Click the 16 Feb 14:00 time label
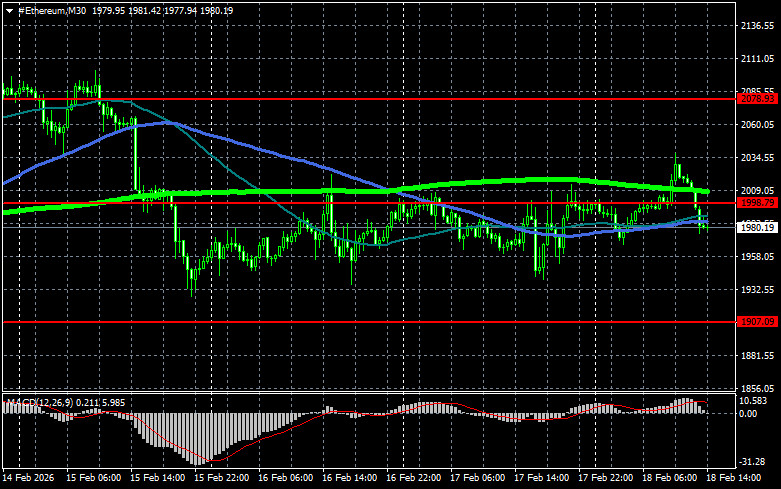Image resolution: width=781 pixels, height=489 pixels. click(350, 478)
